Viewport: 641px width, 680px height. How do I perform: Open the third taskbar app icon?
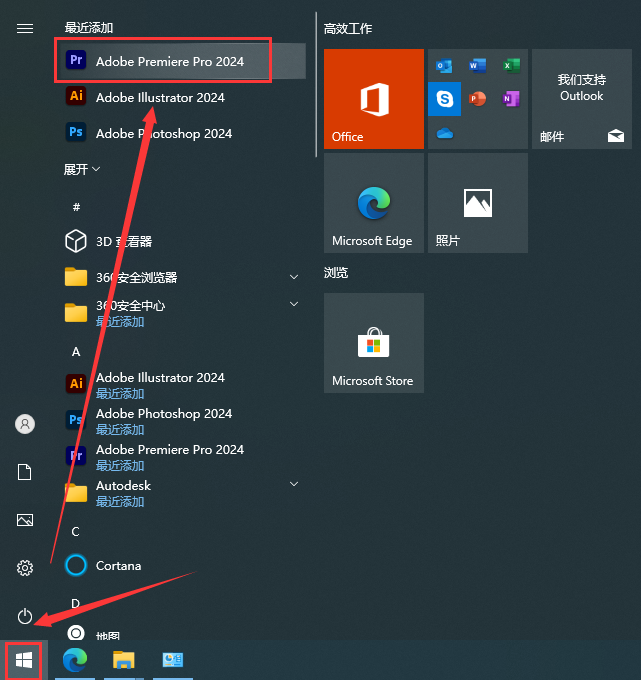coord(173,660)
